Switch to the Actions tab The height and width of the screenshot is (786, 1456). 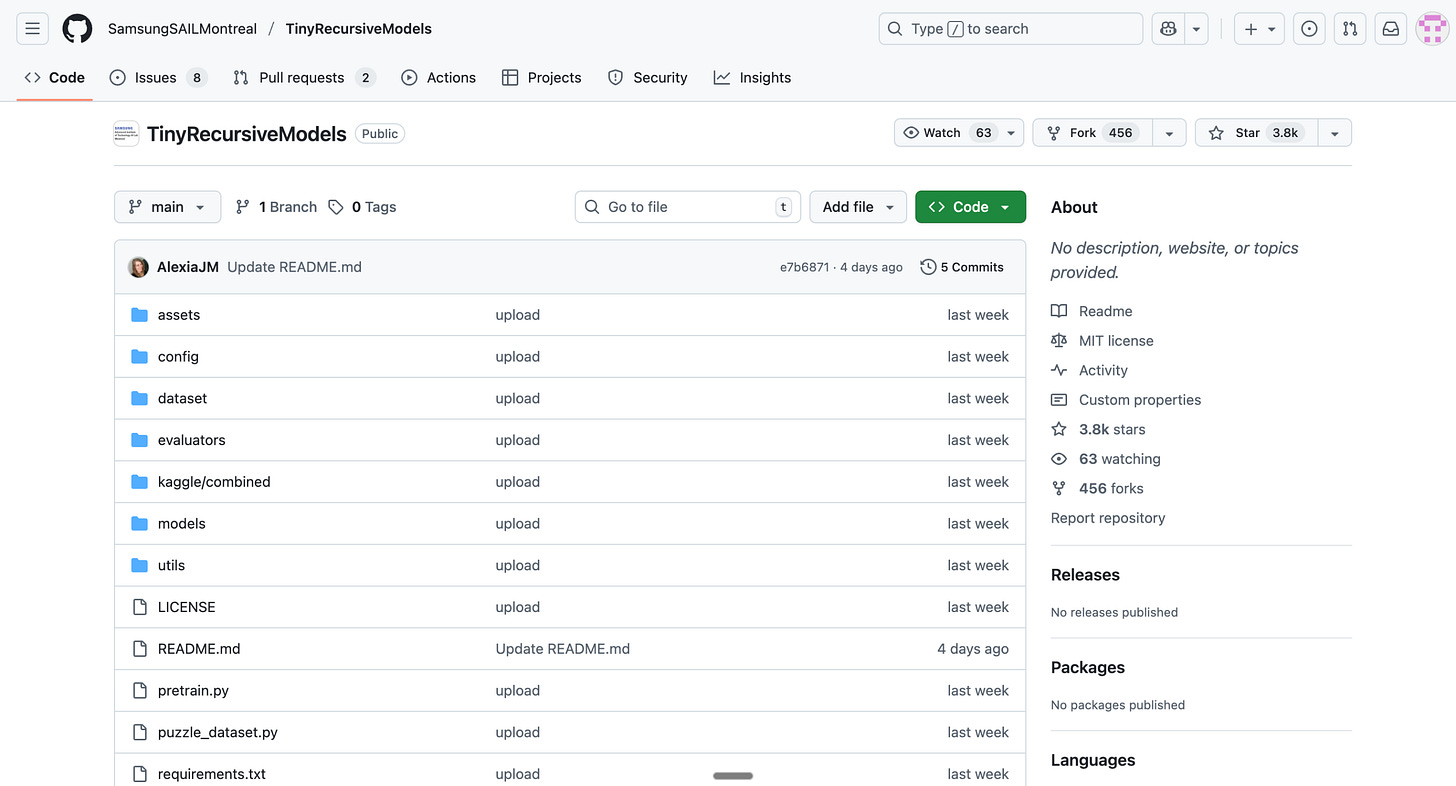[x=439, y=78]
